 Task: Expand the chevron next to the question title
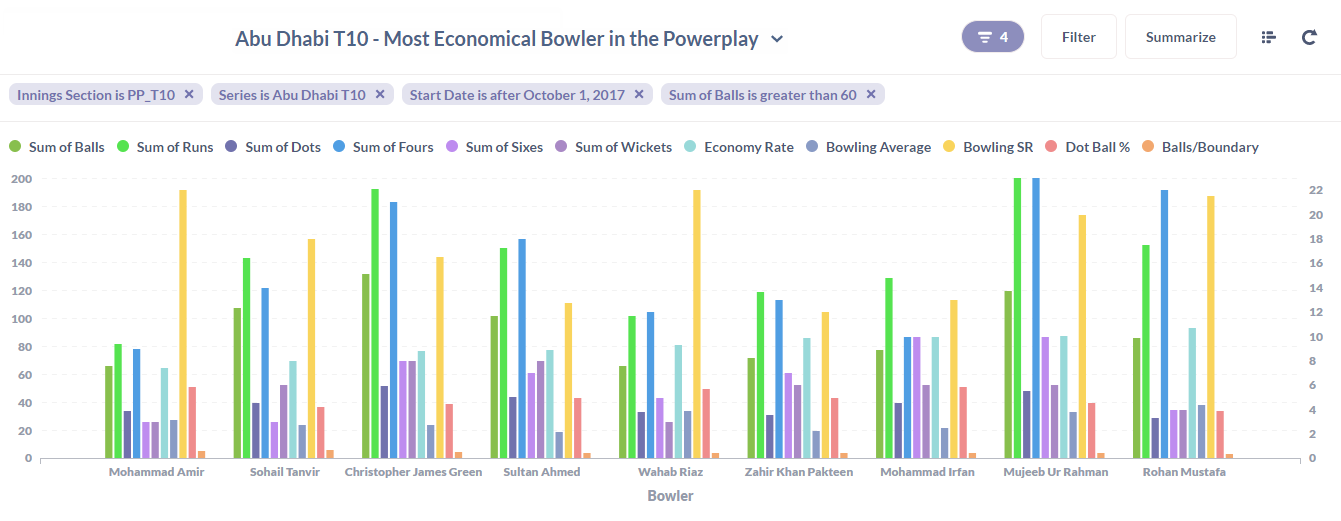777,39
